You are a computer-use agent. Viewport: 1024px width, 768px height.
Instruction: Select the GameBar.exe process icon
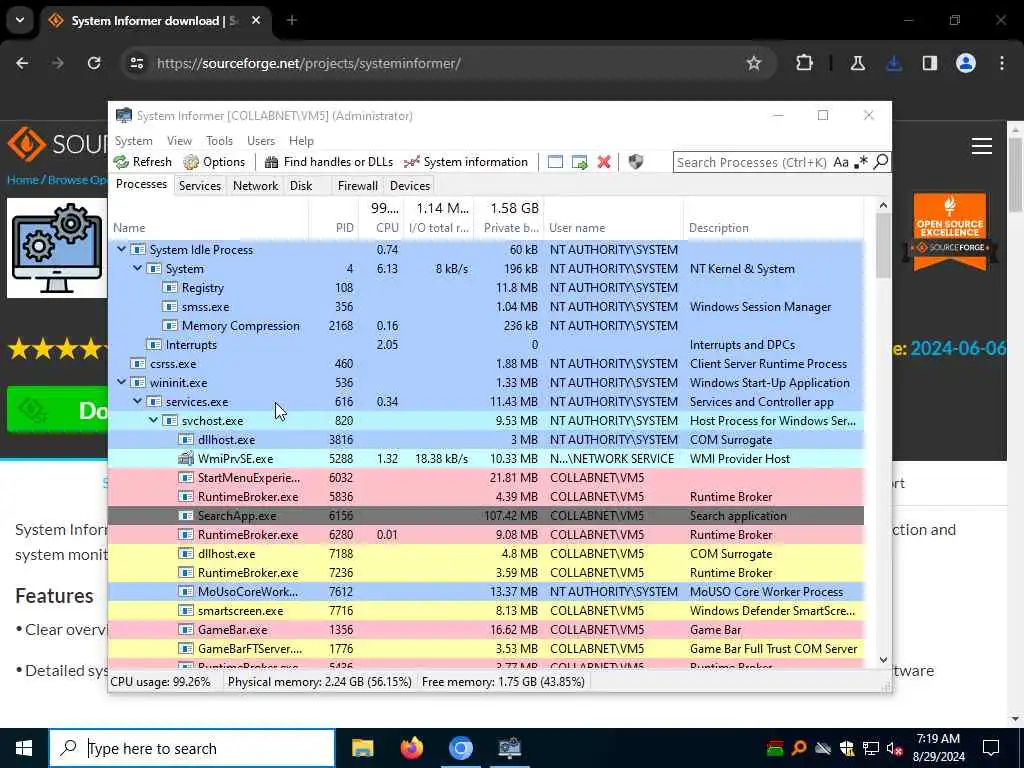[186, 630]
